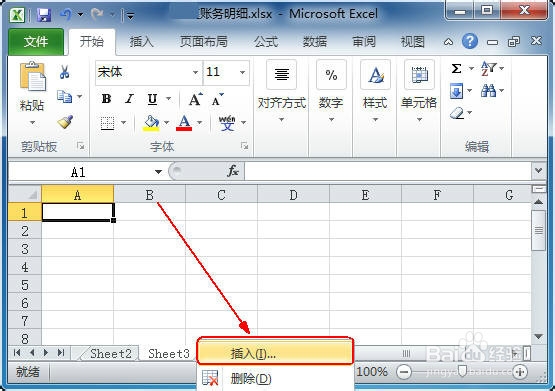Click the Save floppy disk icon
Viewport: 555px width, 391px height.
click(x=44, y=15)
